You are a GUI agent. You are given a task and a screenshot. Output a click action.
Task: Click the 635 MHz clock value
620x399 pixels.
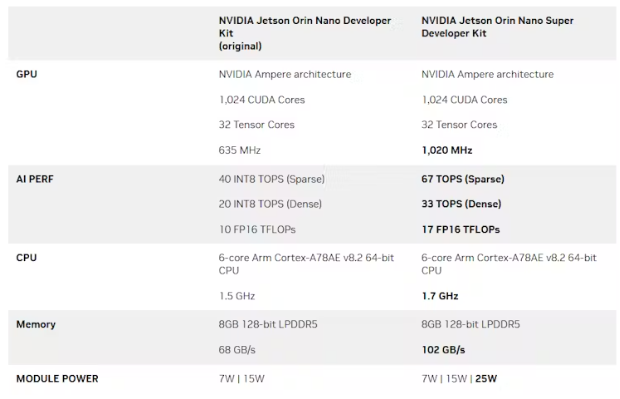pos(240,150)
